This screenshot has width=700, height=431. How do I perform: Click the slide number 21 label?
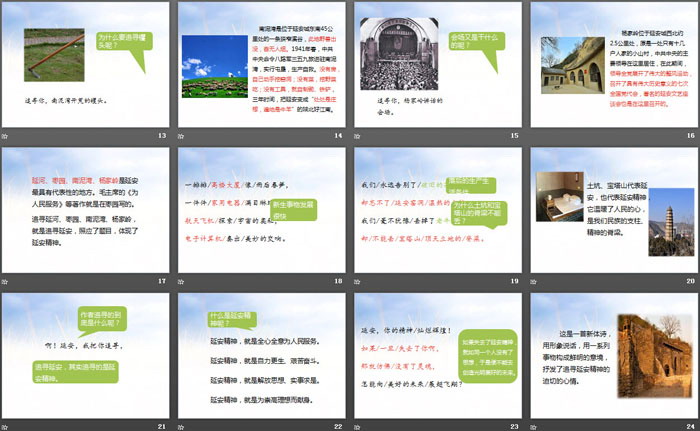pyautogui.click(x=162, y=427)
